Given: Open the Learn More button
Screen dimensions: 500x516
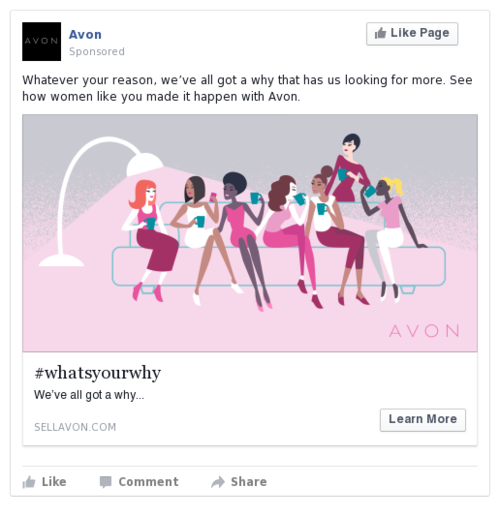Looking at the screenshot, I should click(x=423, y=420).
